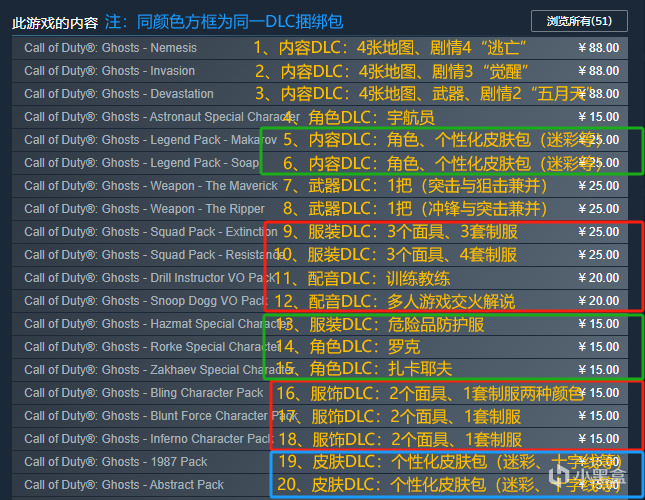Click ¥ 15.00 price on Astronaut row
Screen dimensions: 645x500
click(599, 117)
